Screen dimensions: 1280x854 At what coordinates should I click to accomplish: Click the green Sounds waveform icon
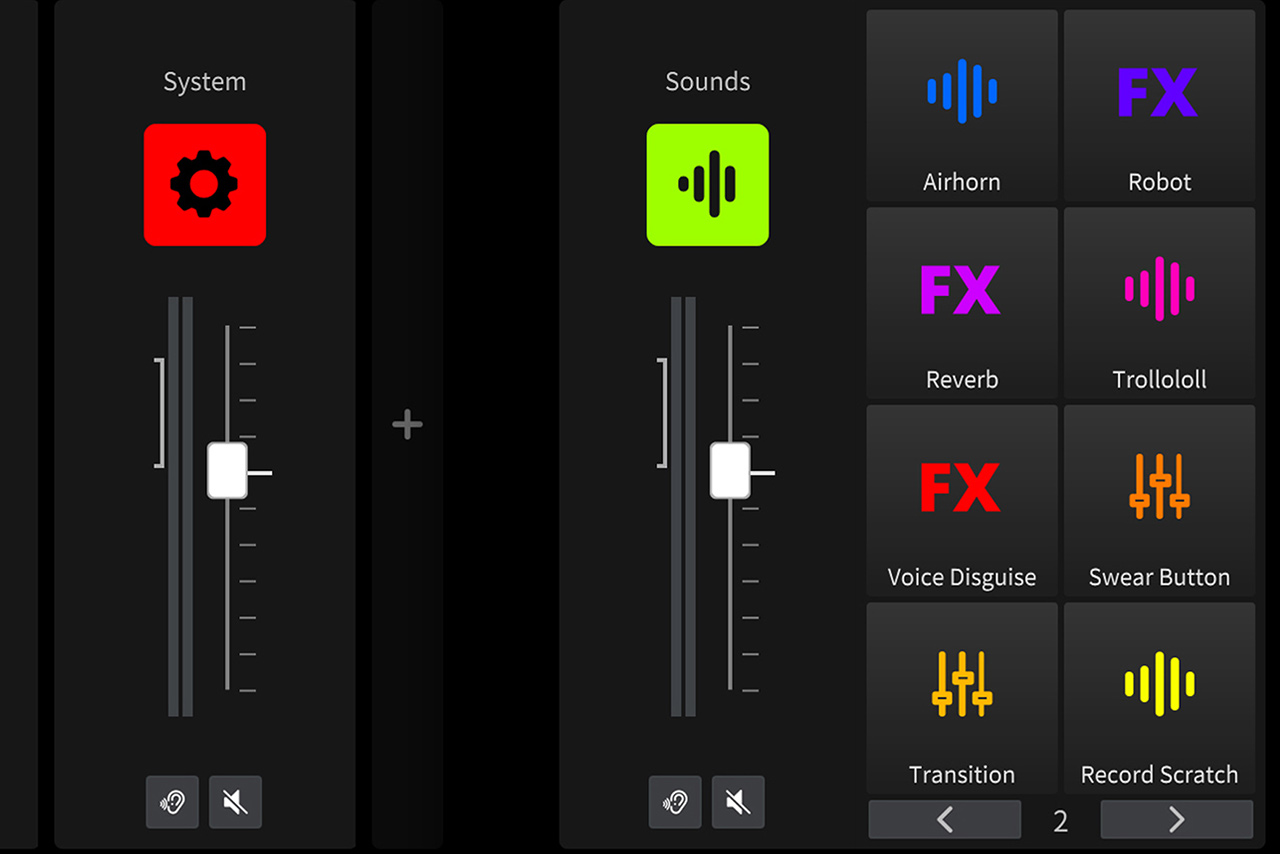point(707,185)
